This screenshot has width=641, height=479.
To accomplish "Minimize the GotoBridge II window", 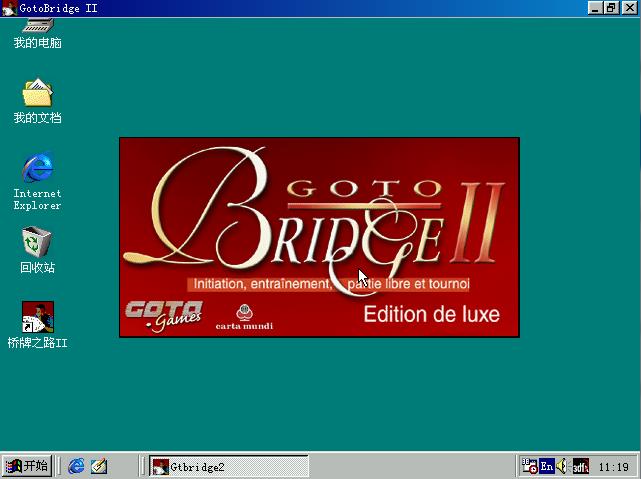I will coord(595,8).
